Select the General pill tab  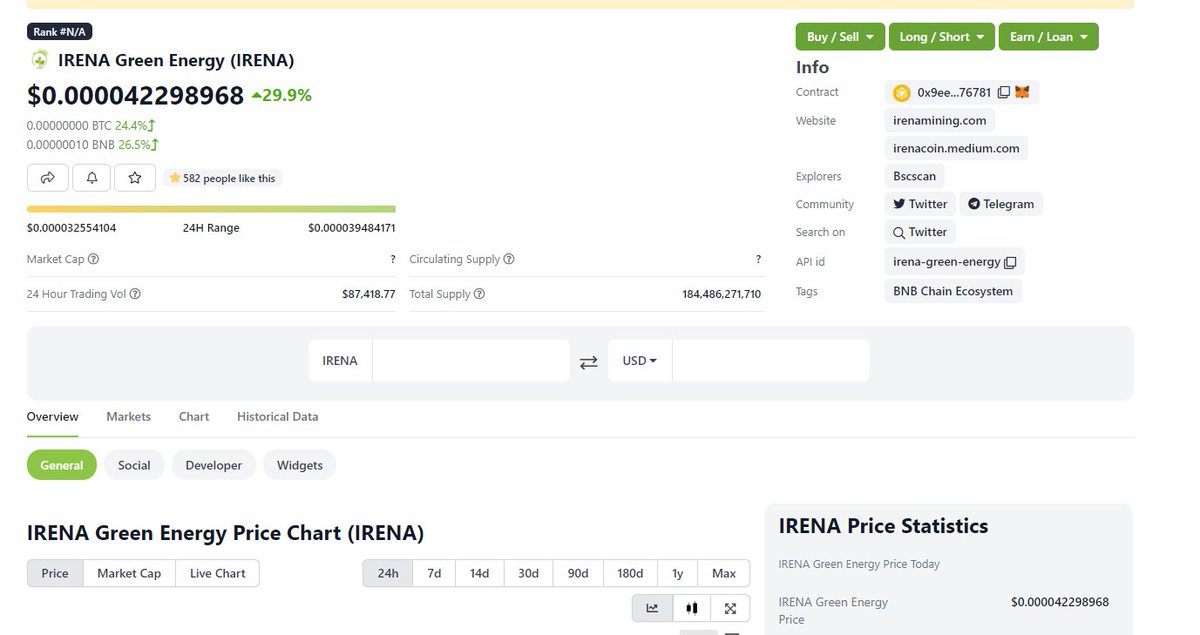(x=62, y=465)
